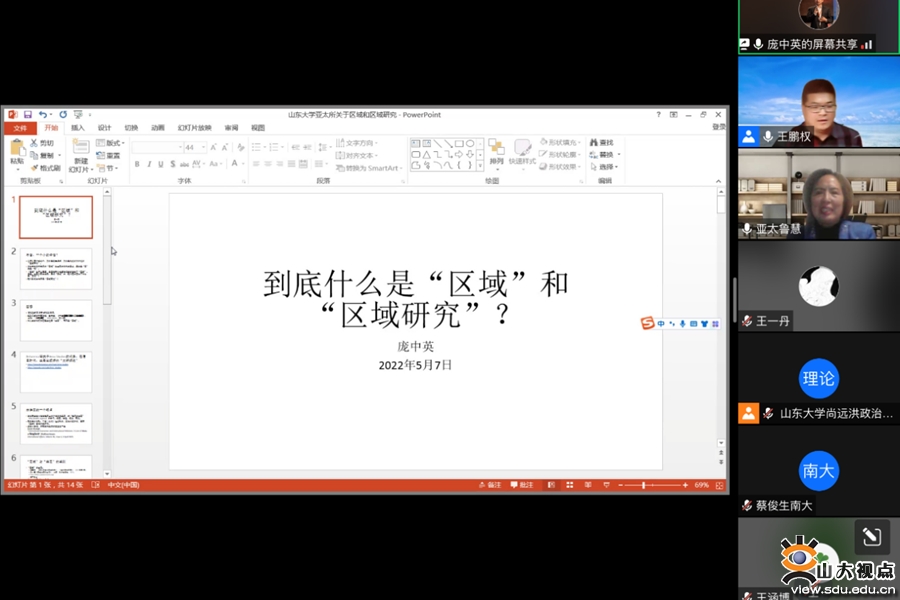The height and width of the screenshot is (600, 900).
Task: Click the Login (登录) link
Action: click(x=718, y=128)
